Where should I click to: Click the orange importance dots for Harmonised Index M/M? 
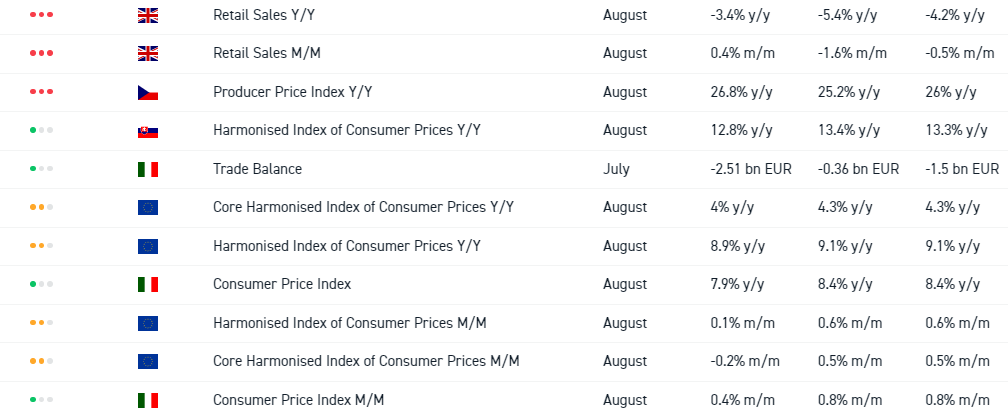42,323
